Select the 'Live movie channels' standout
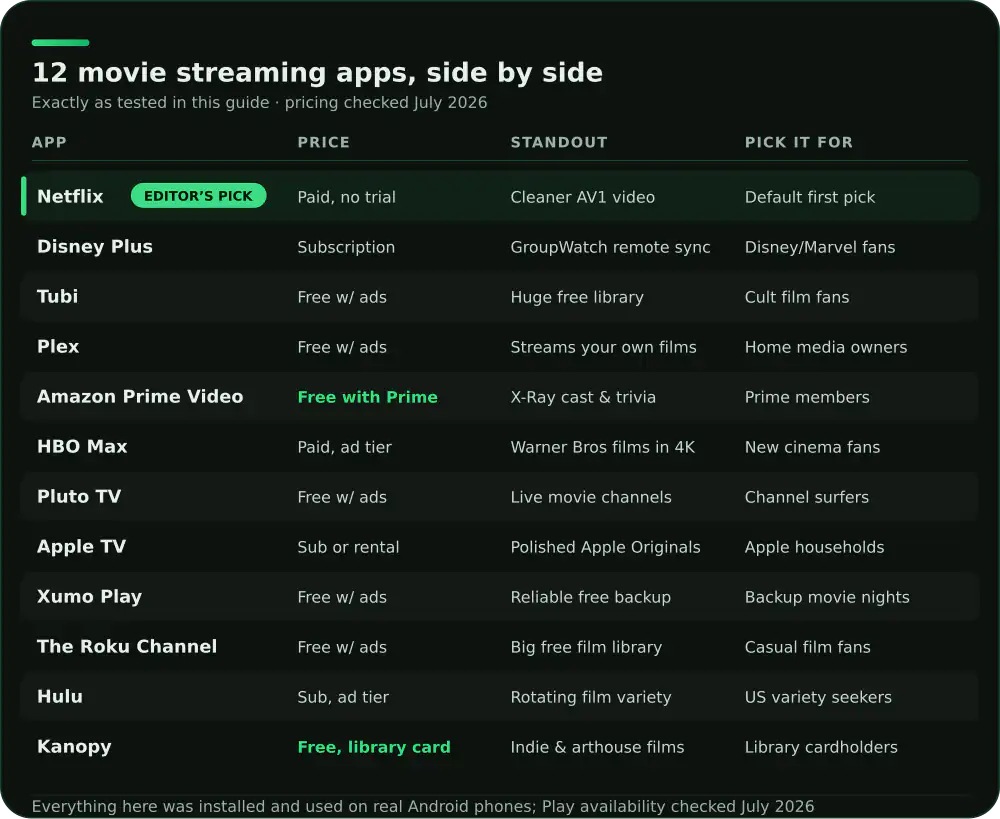 coord(591,497)
